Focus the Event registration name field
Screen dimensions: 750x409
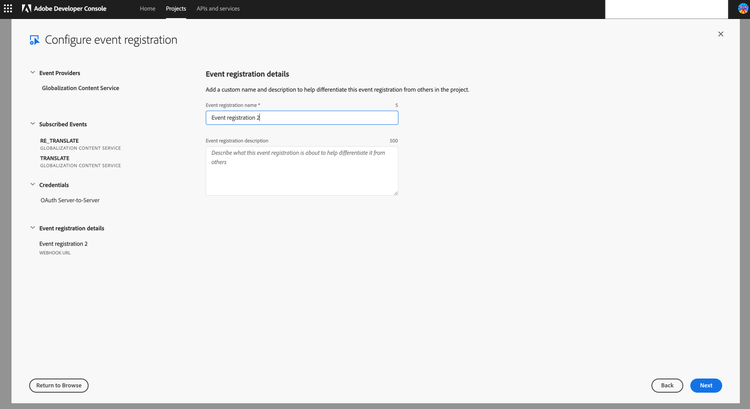tap(301, 117)
